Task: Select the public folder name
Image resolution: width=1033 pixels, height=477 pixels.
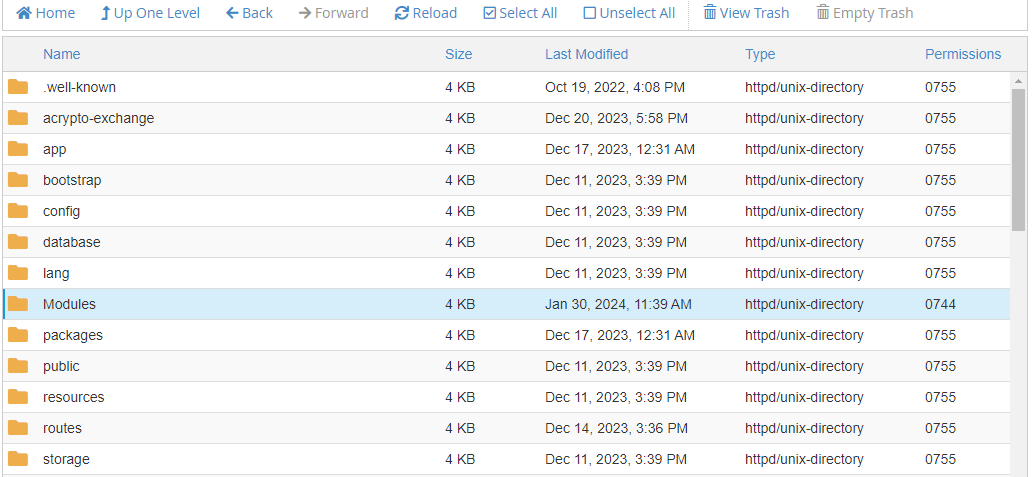Action: [x=61, y=366]
